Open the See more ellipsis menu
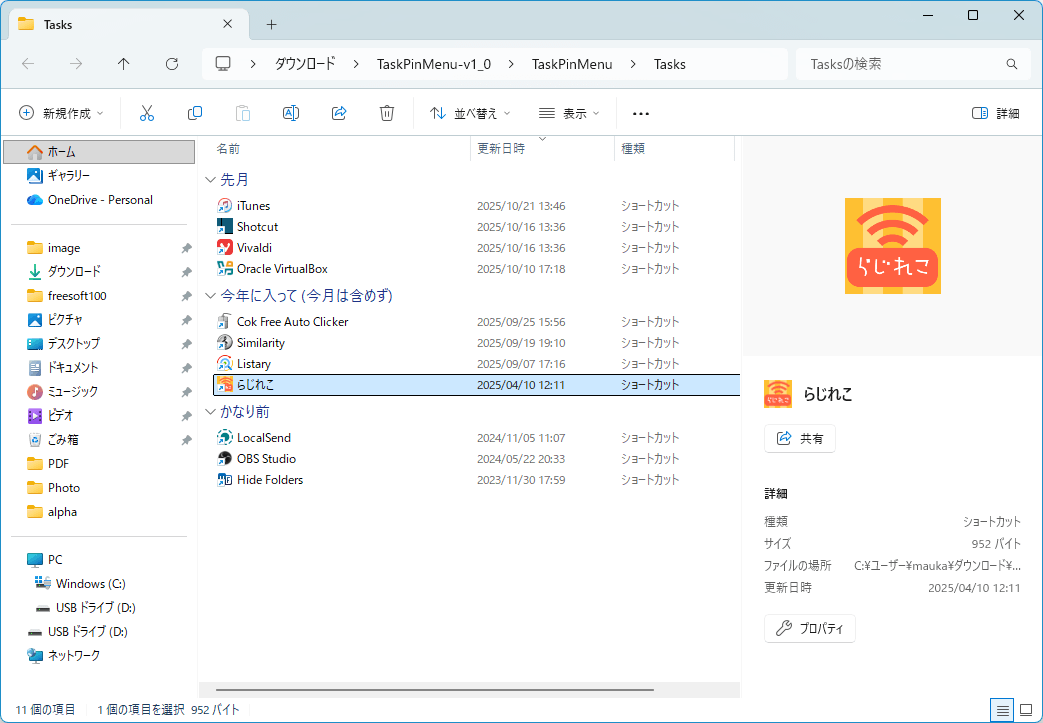 pos(641,113)
